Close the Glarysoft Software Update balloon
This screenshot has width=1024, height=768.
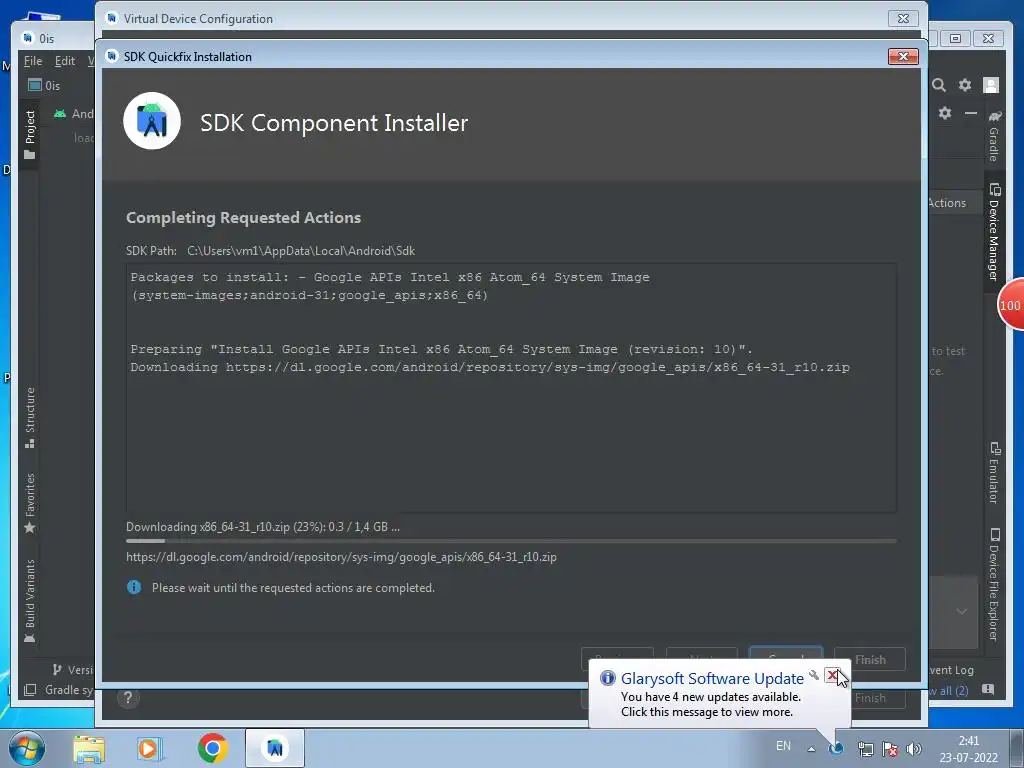[833, 675]
